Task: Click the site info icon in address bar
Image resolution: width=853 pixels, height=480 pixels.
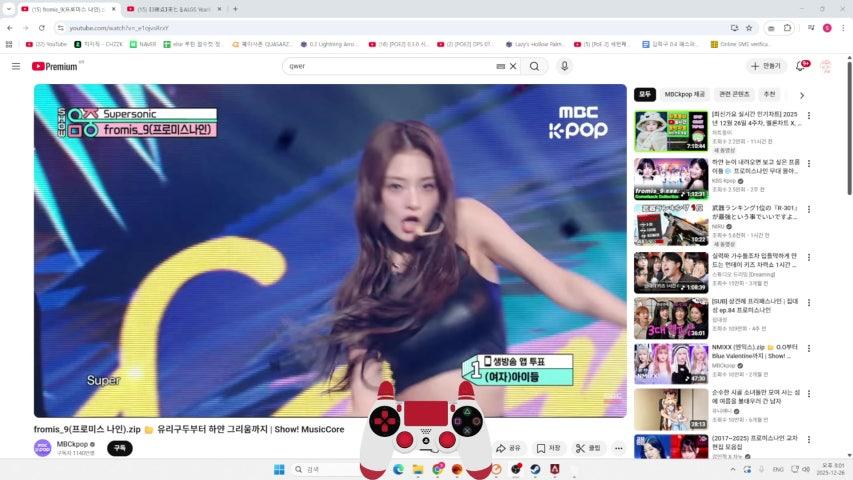Action: click(x=60, y=28)
